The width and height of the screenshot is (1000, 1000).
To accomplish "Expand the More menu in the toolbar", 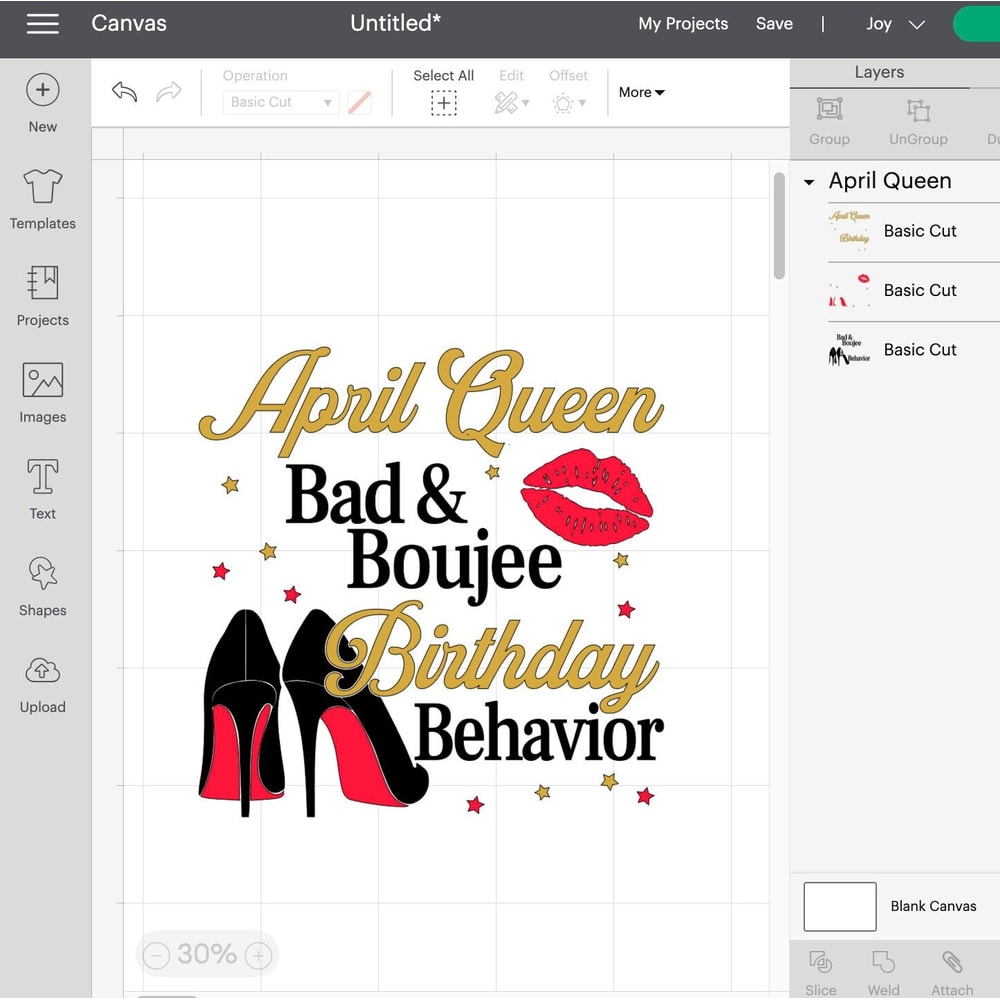I will click(x=641, y=92).
